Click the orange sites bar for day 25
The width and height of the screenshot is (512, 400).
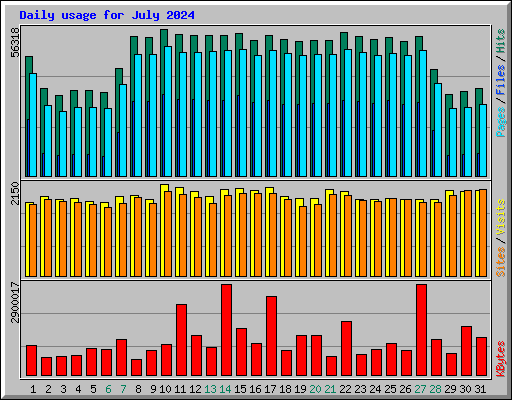[x=393, y=238]
